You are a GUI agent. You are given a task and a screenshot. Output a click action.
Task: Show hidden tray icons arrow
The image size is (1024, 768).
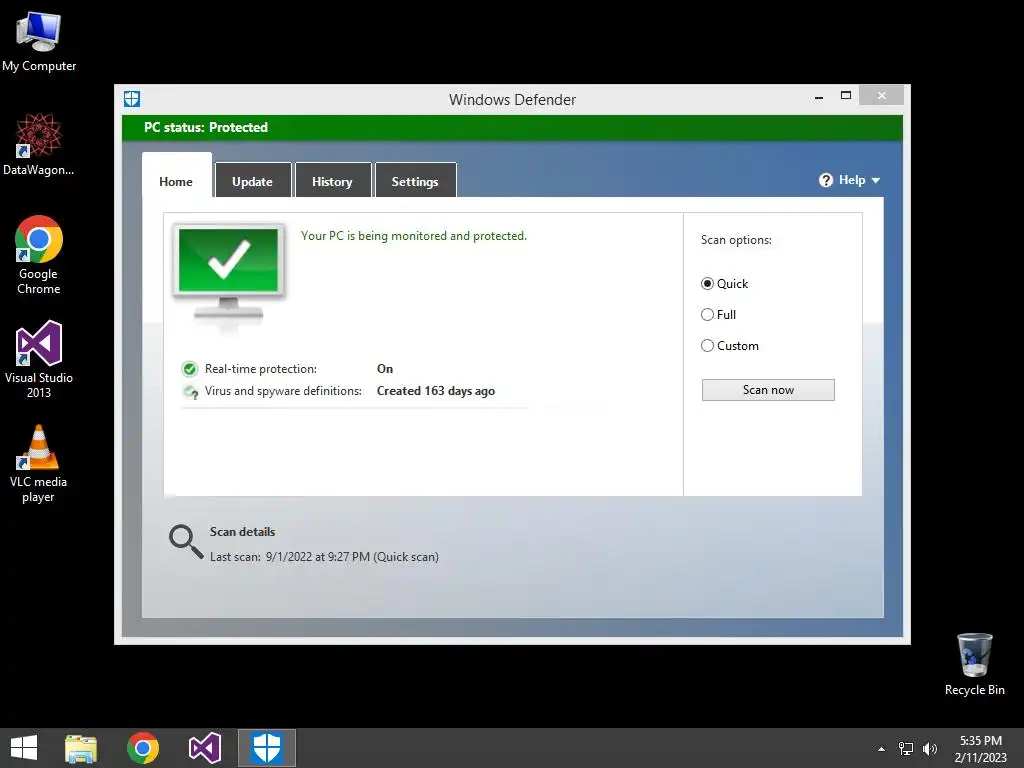click(882, 749)
